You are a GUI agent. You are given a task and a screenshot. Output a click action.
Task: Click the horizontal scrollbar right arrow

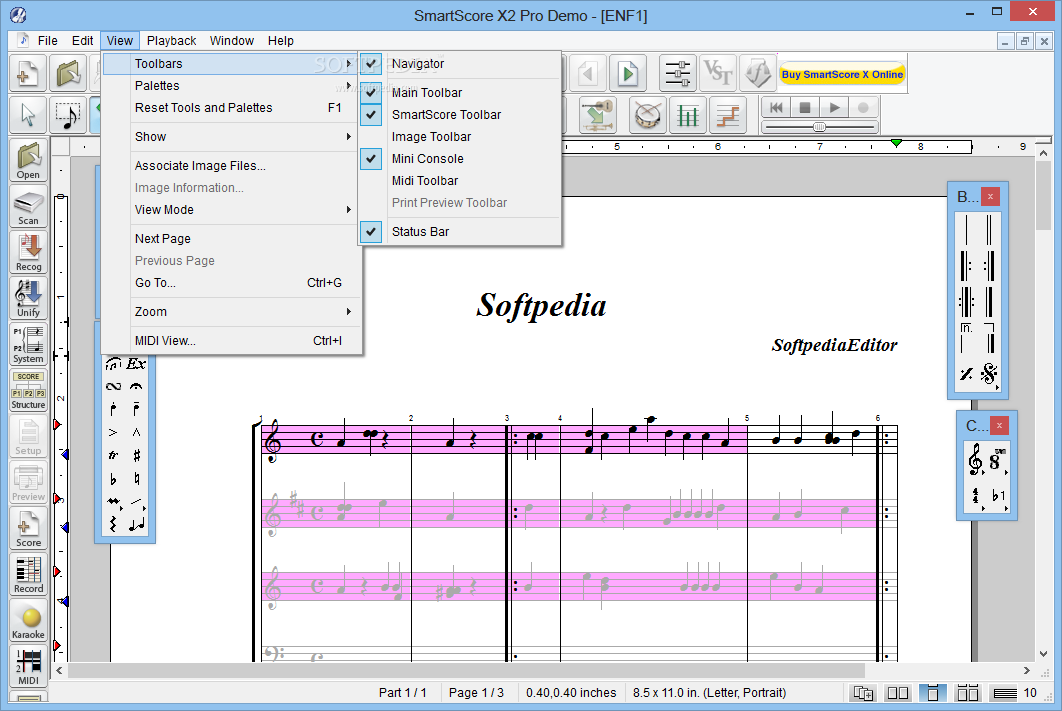tap(1027, 670)
